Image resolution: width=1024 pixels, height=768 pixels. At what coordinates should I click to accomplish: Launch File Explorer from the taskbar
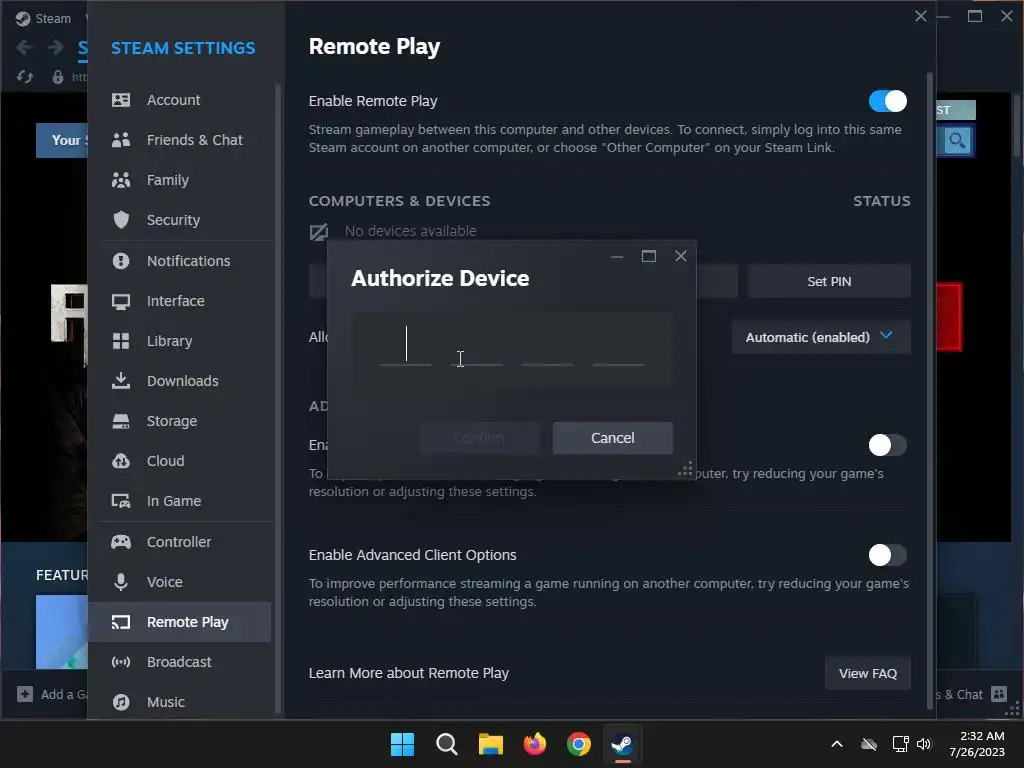click(x=490, y=744)
